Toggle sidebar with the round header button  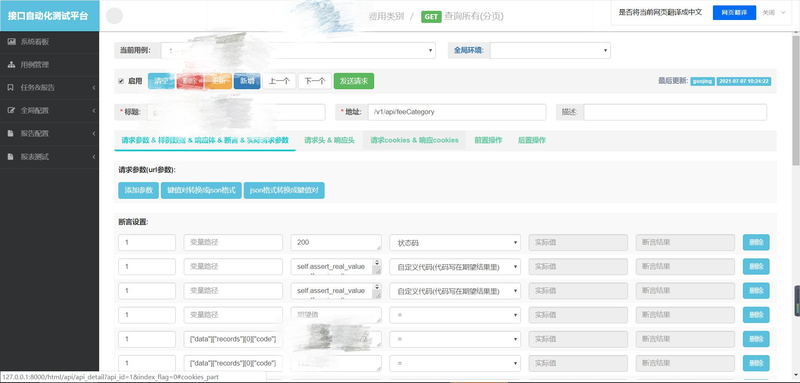pos(114,16)
